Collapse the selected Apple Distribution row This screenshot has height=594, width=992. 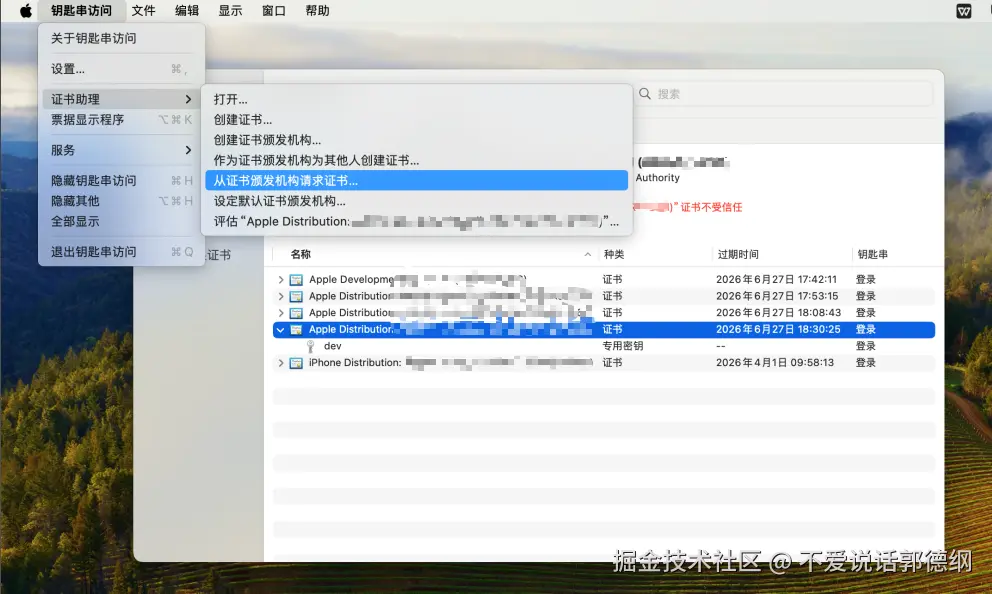[280, 330]
